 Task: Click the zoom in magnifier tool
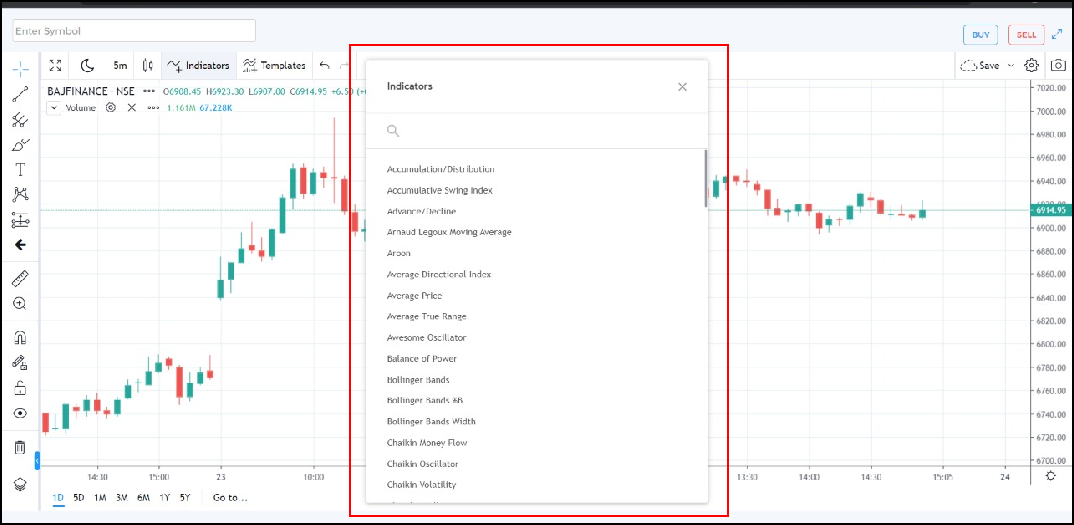point(20,303)
